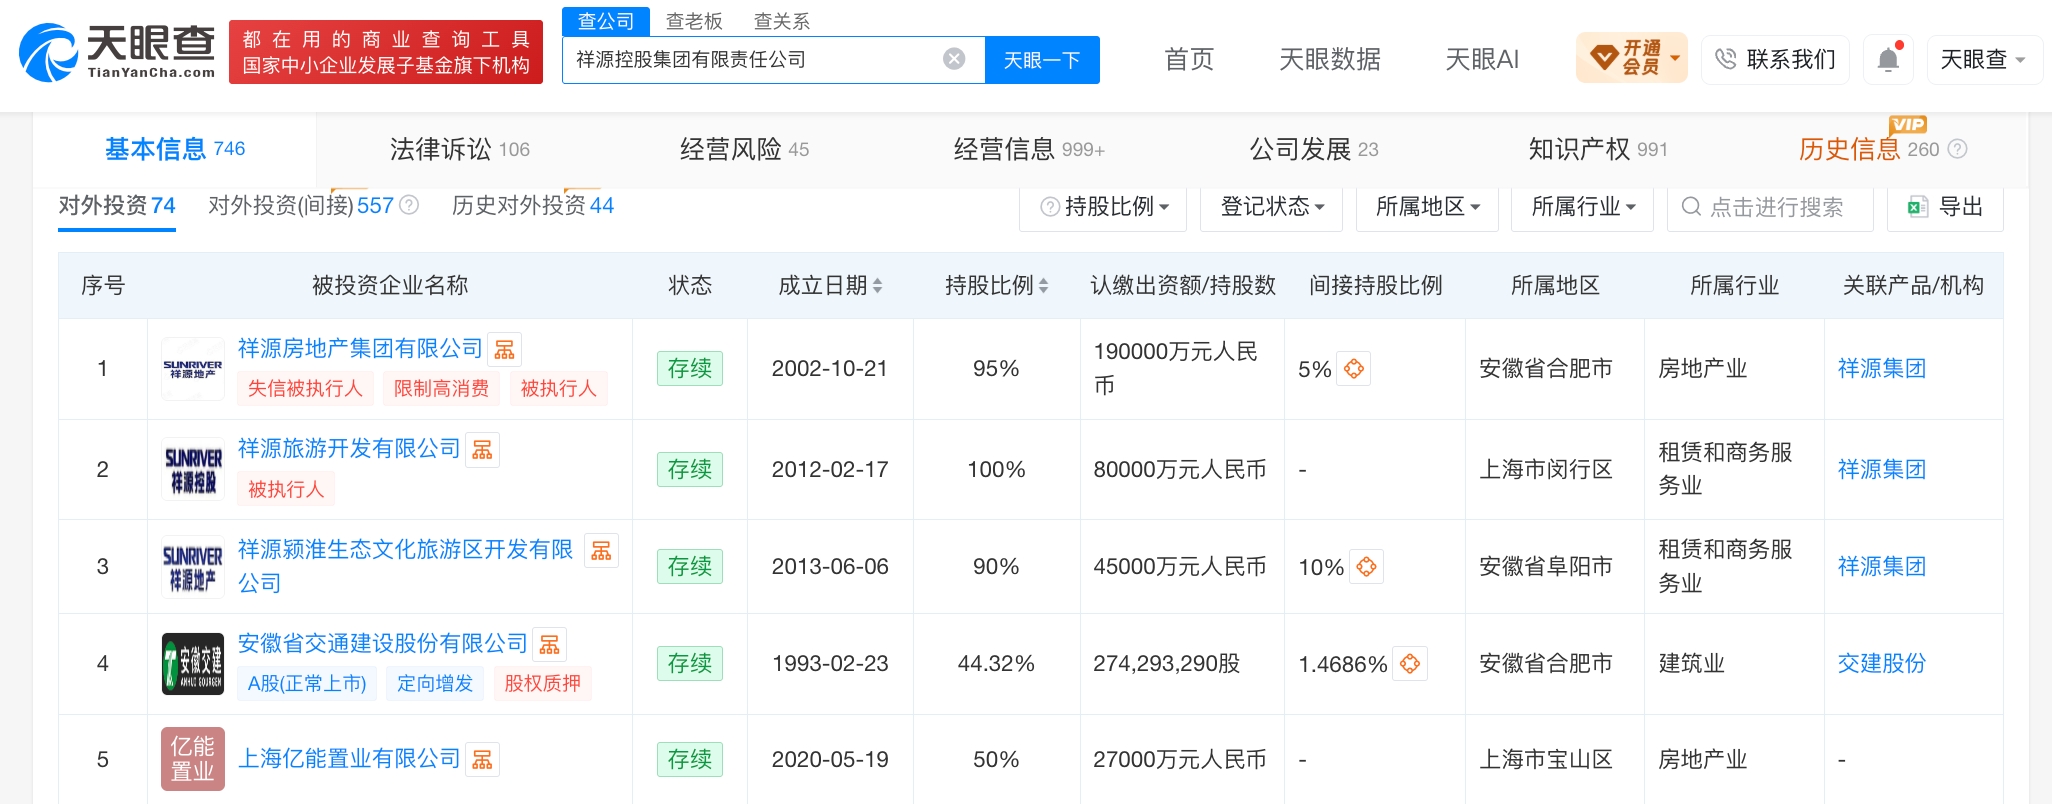2052x804 pixels.
Task: Open the 历史对外投资 44 sub-tab
Action: (x=533, y=206)
